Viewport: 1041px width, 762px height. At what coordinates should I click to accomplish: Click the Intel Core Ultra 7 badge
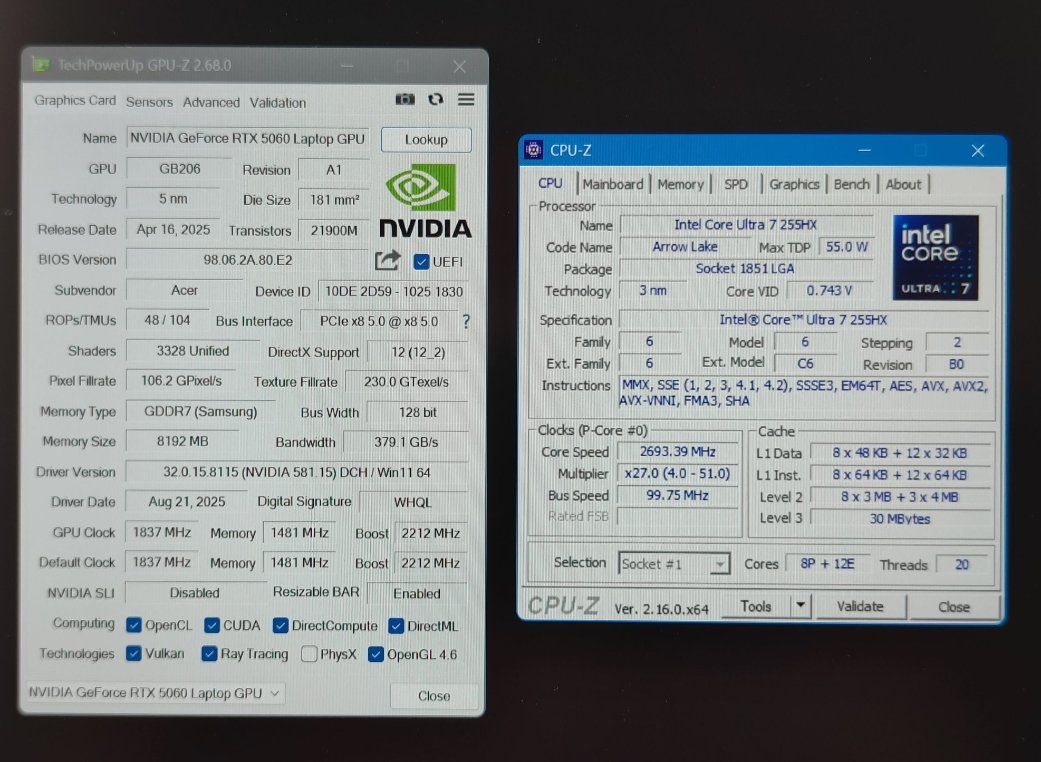point(935,257)
